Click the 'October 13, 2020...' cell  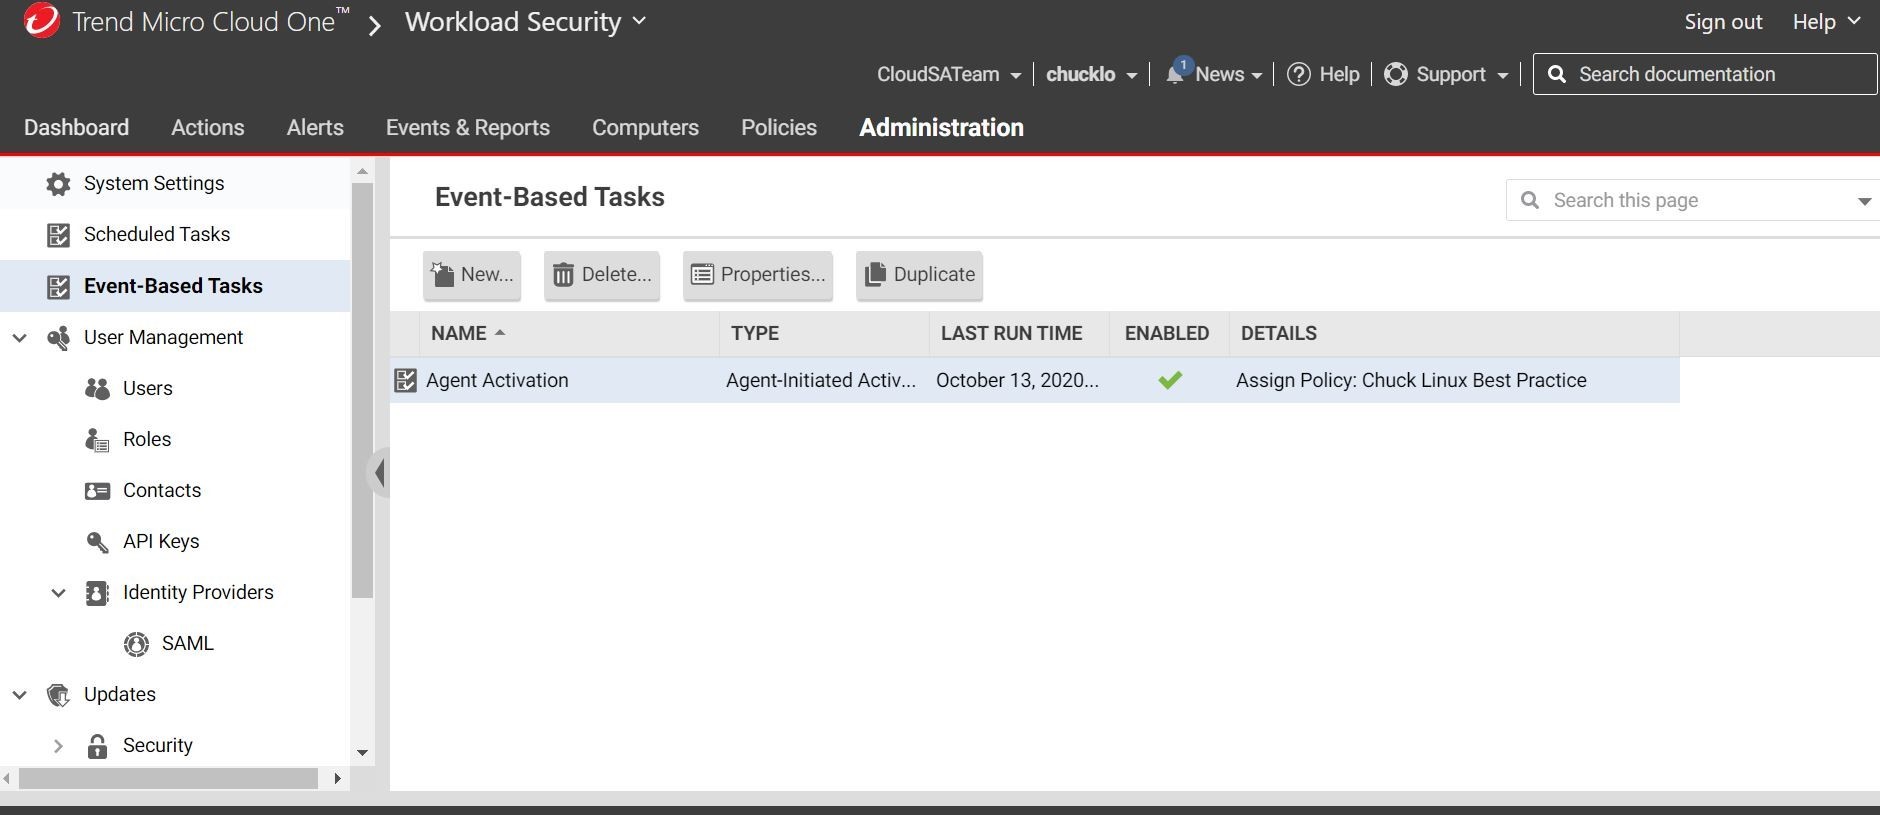coord(1017,380)
